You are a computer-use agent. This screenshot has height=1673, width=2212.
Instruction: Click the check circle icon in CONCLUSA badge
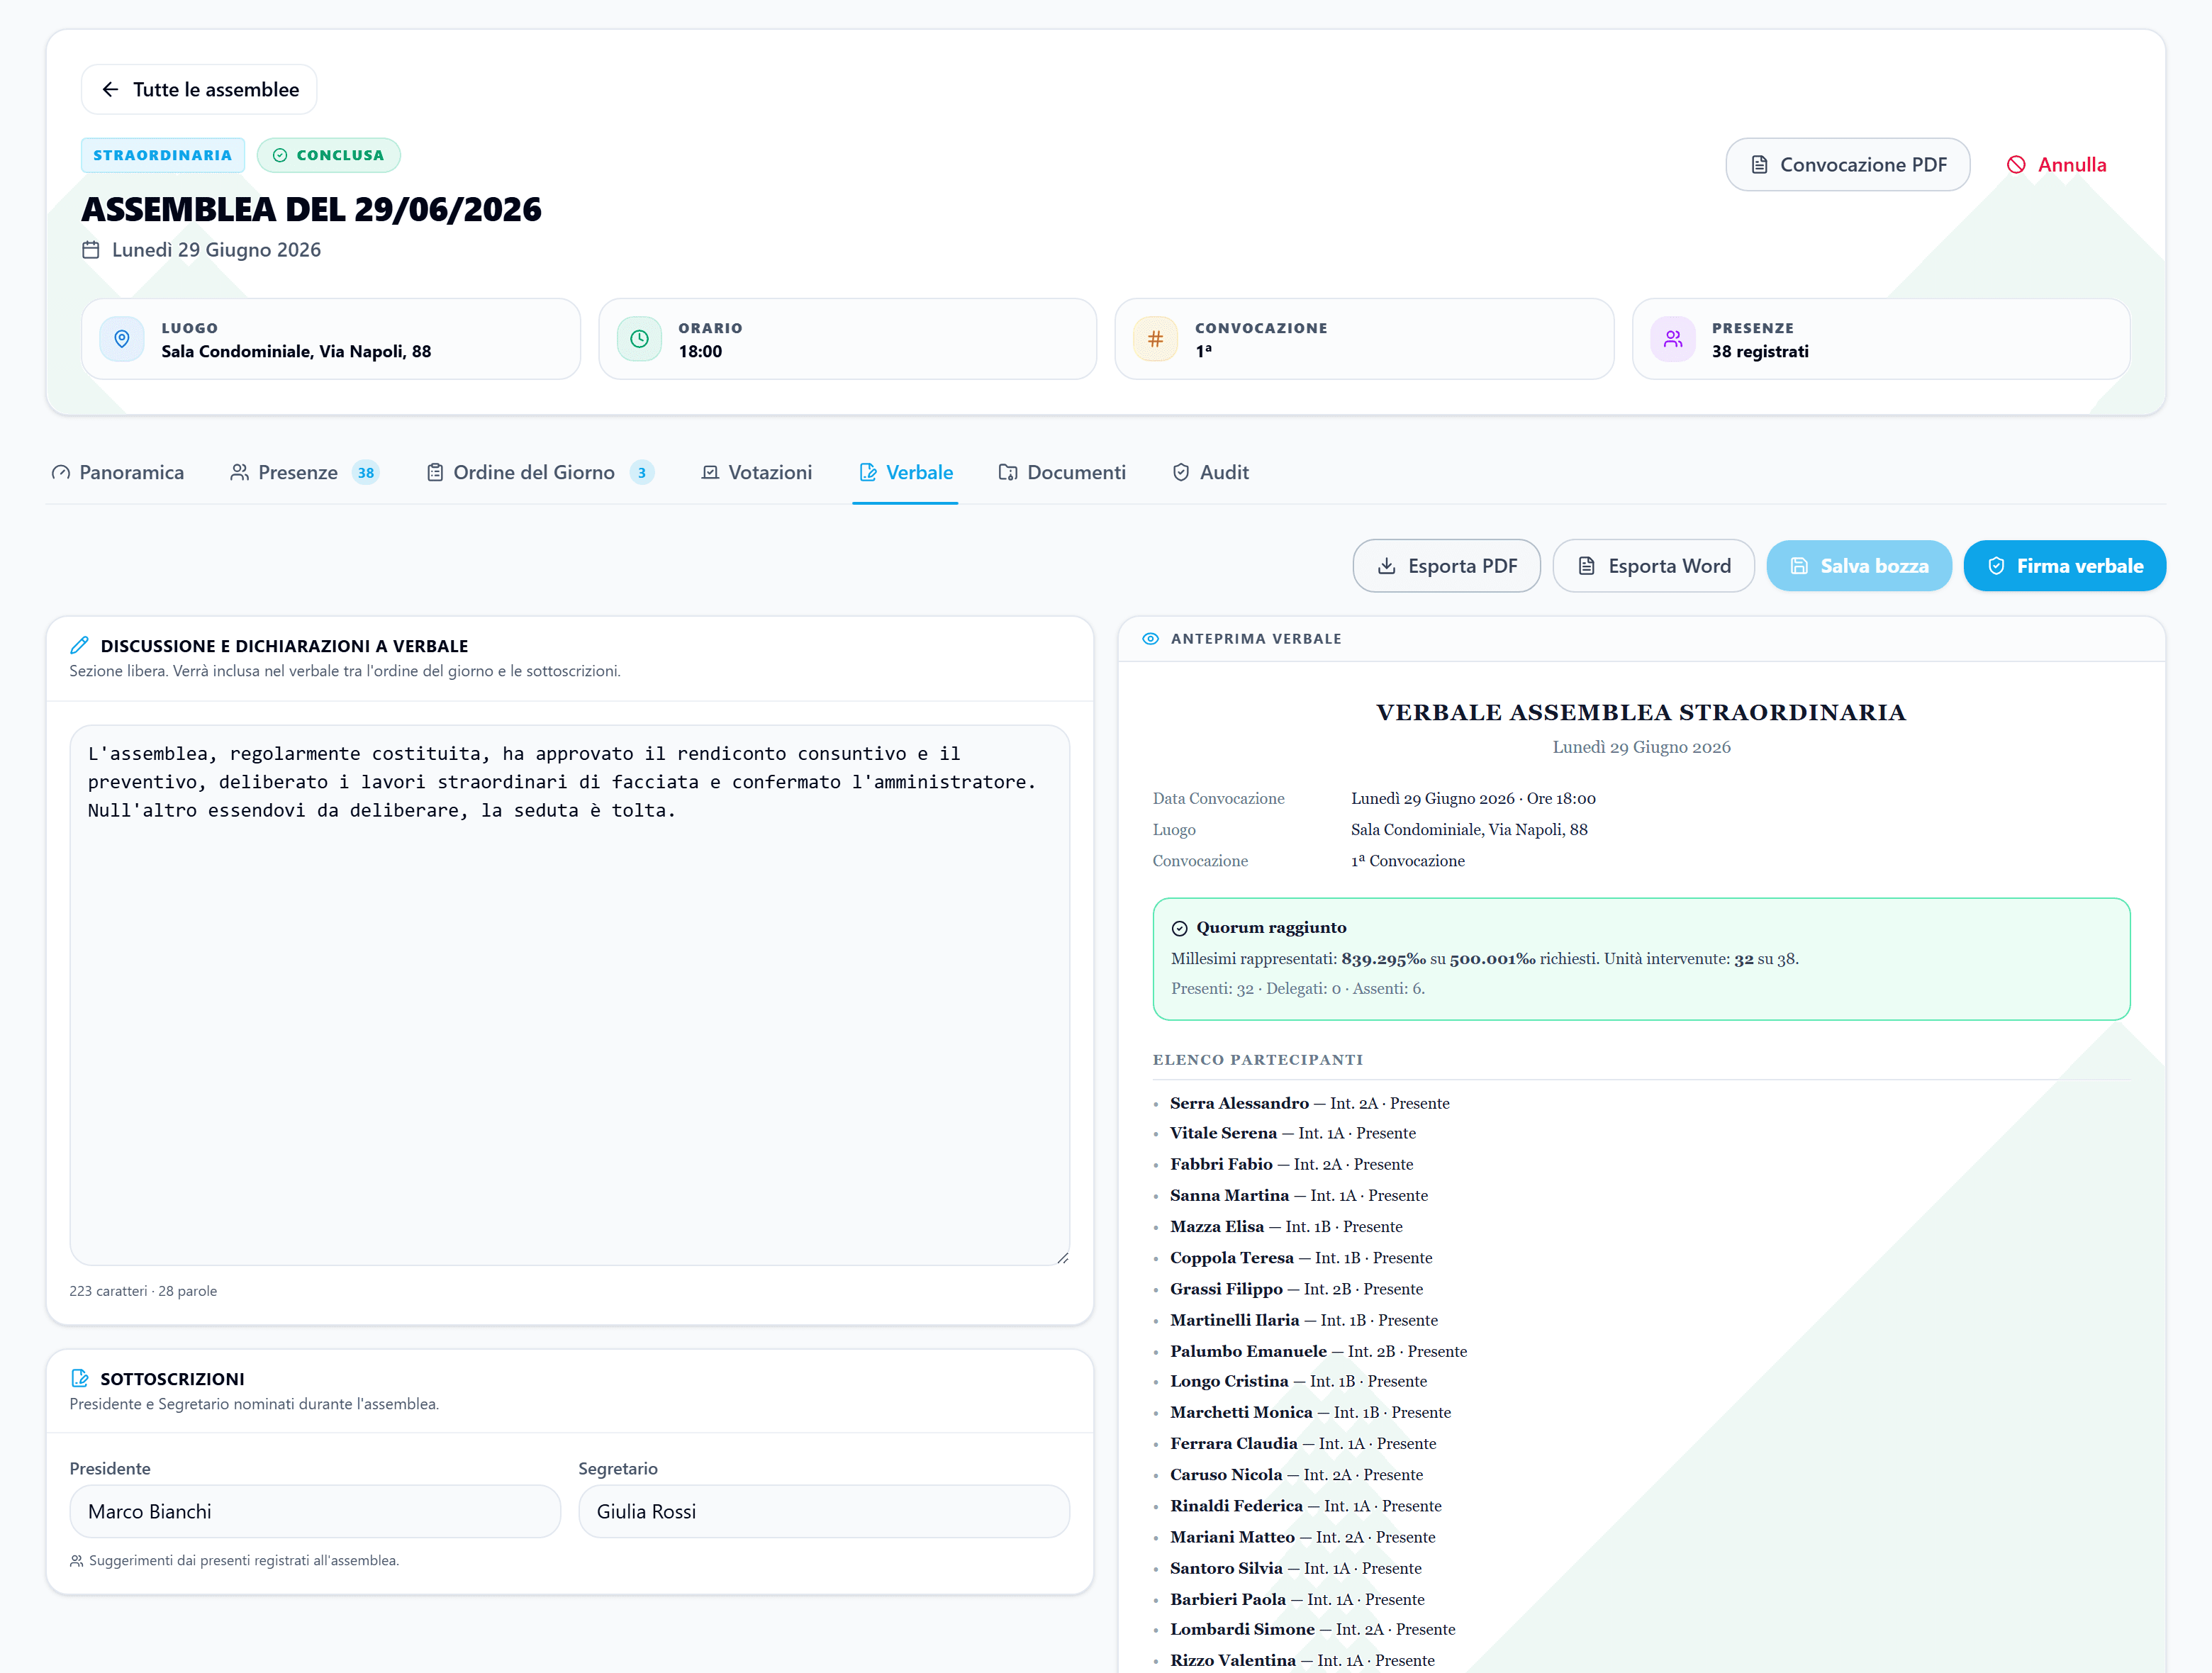(280, 155)
